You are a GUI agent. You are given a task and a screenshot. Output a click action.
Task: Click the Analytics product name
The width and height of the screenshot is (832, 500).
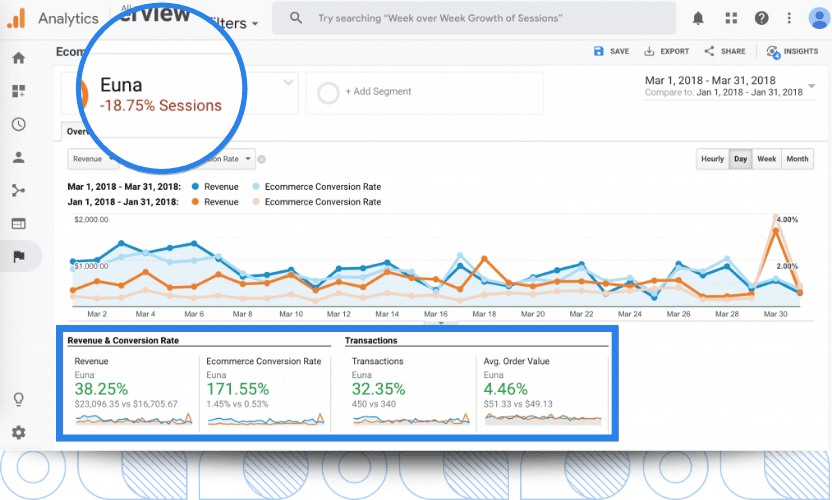(x=68, y=19)
